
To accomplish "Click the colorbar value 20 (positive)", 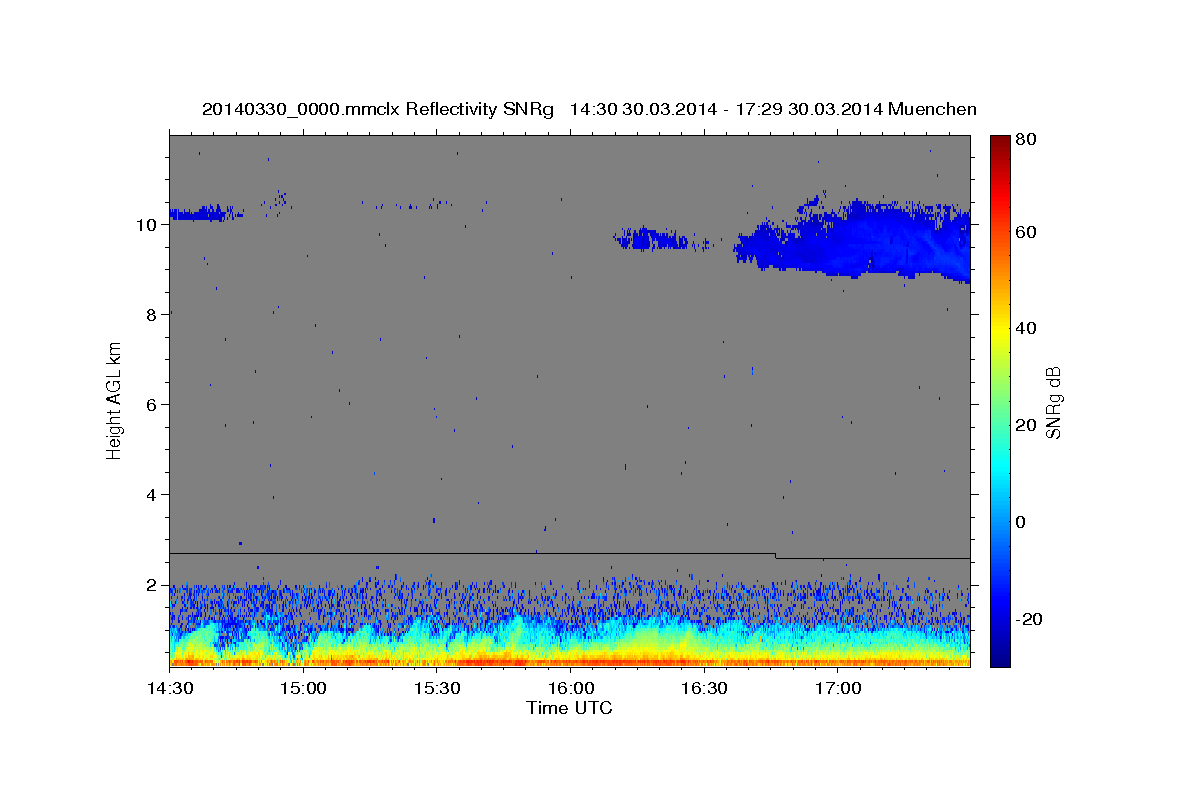I will click(1025, 425).
